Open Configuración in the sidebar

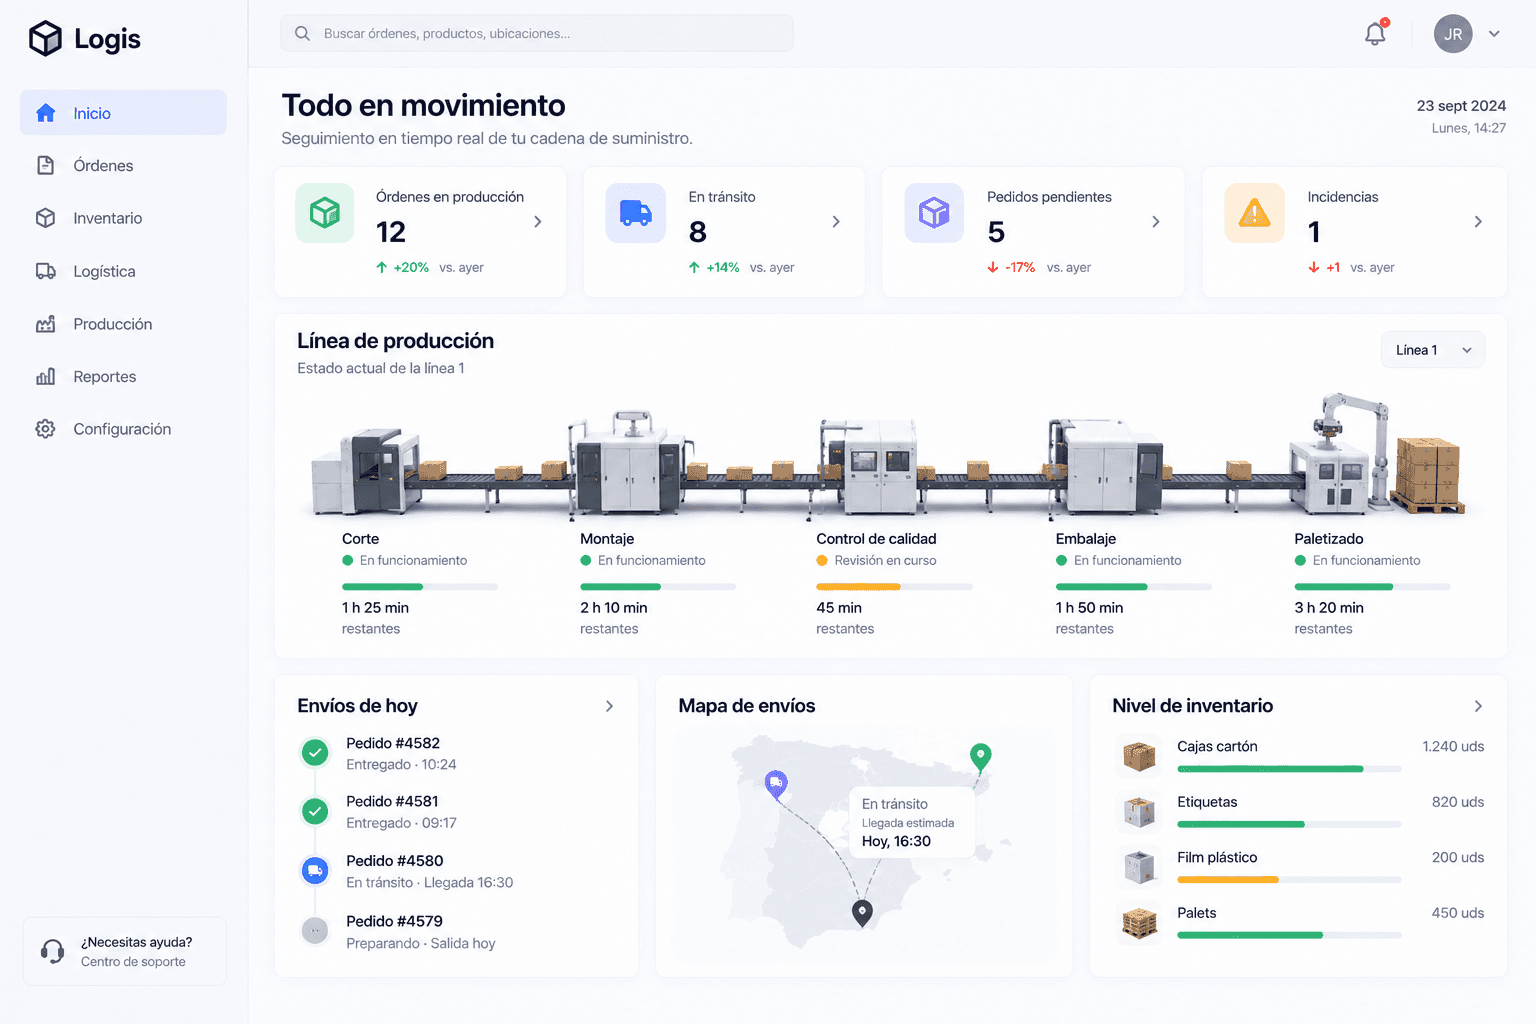tap(123, 429)
